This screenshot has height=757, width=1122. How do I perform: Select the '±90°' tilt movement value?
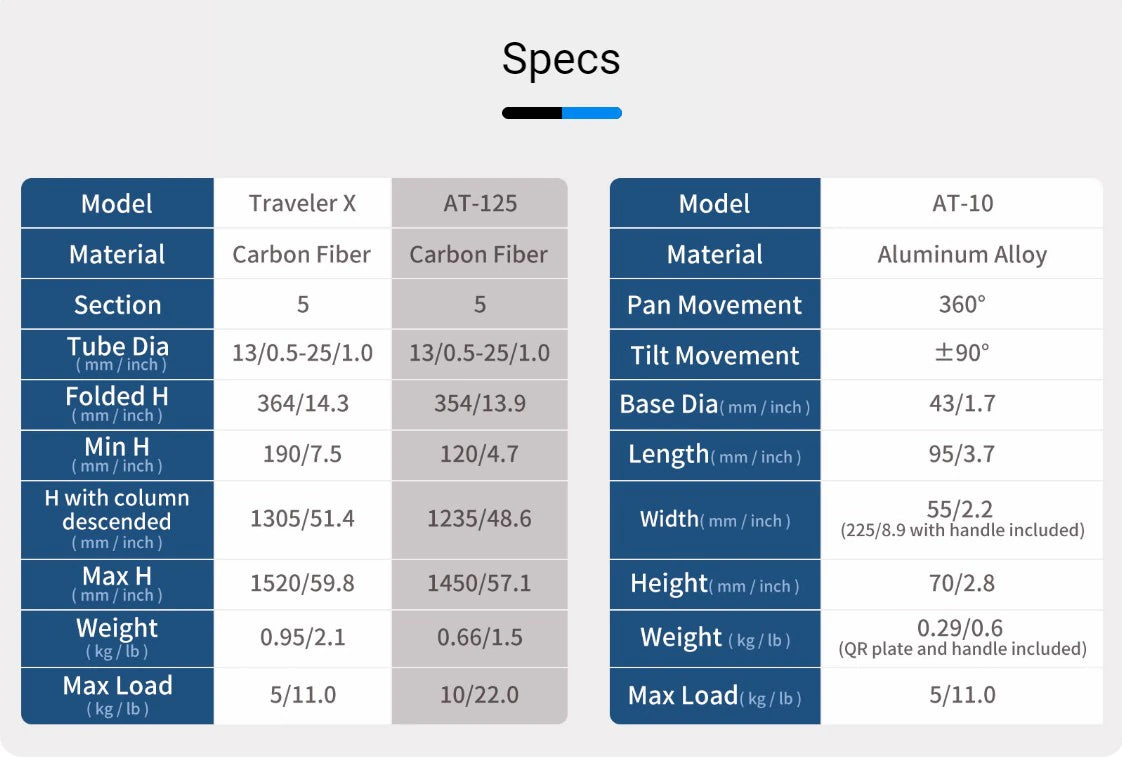[962, 353]
